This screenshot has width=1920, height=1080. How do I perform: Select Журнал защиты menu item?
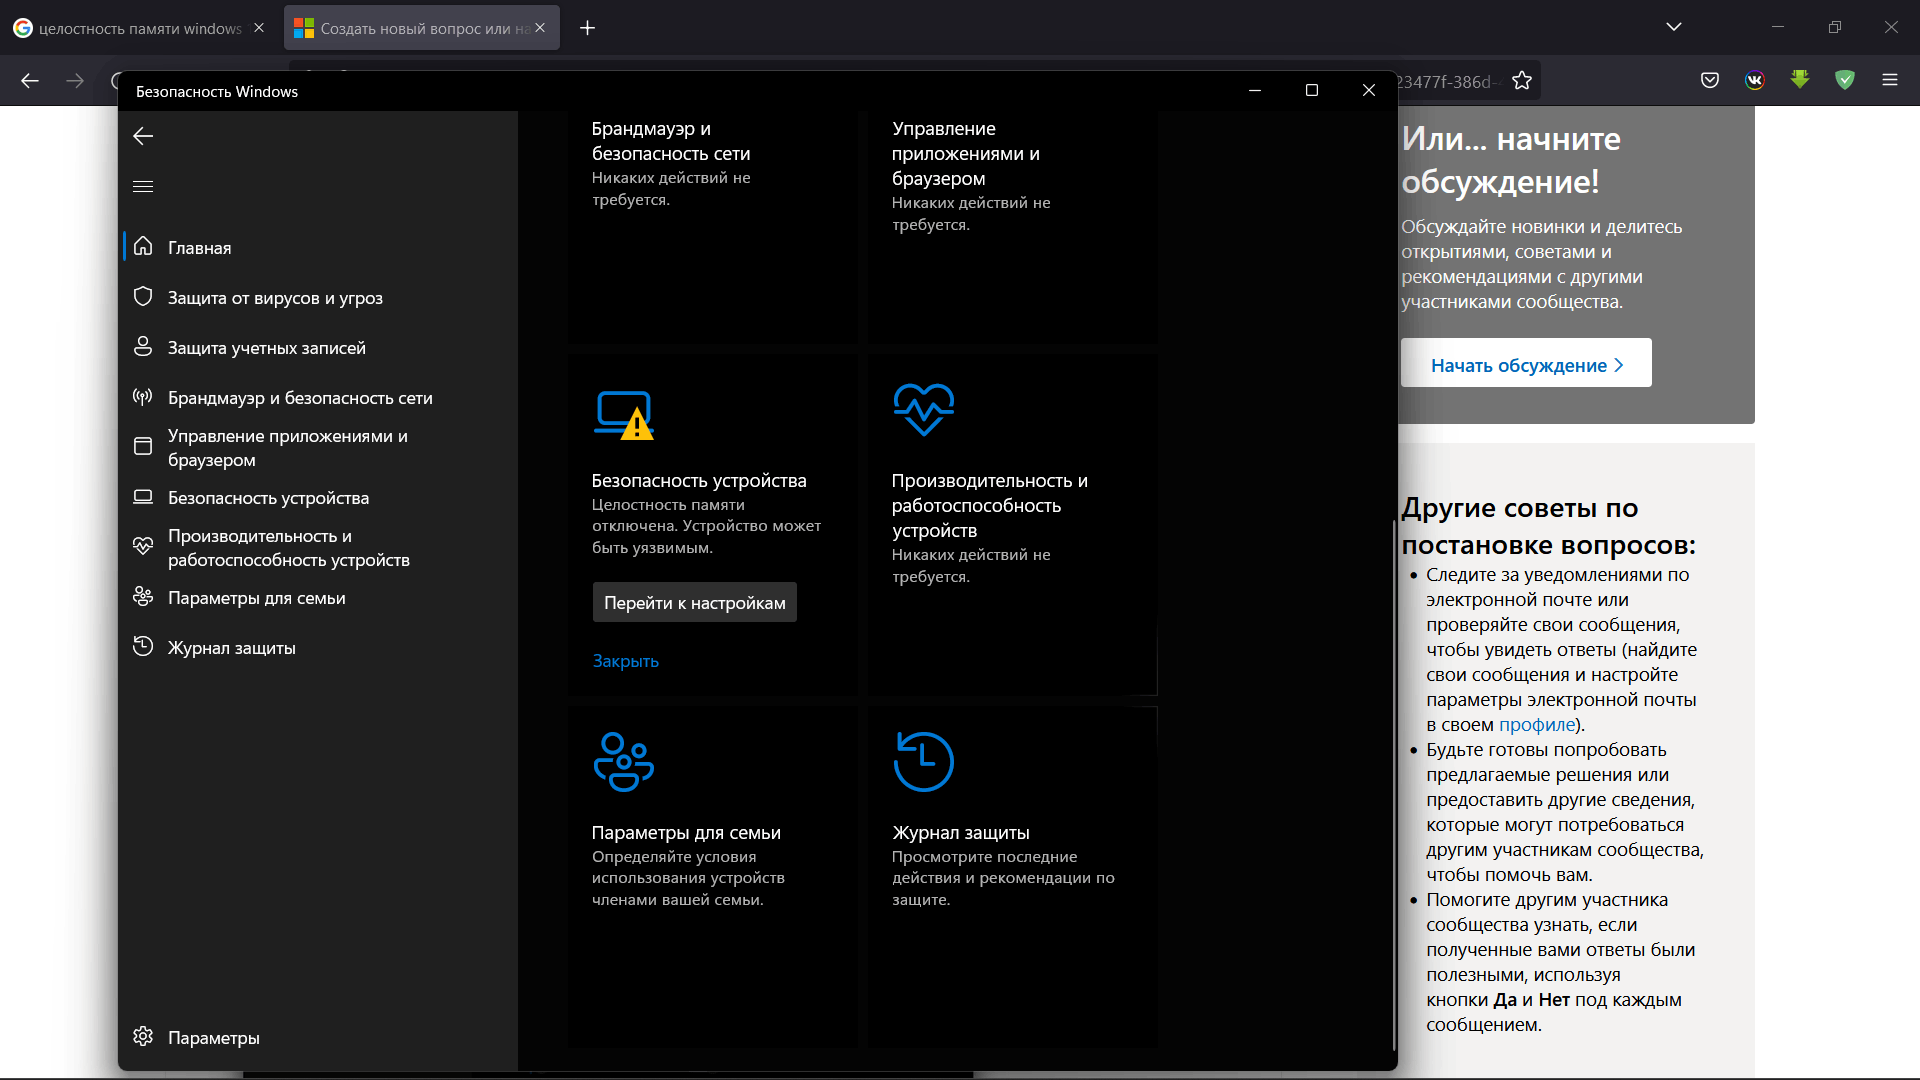318,647
